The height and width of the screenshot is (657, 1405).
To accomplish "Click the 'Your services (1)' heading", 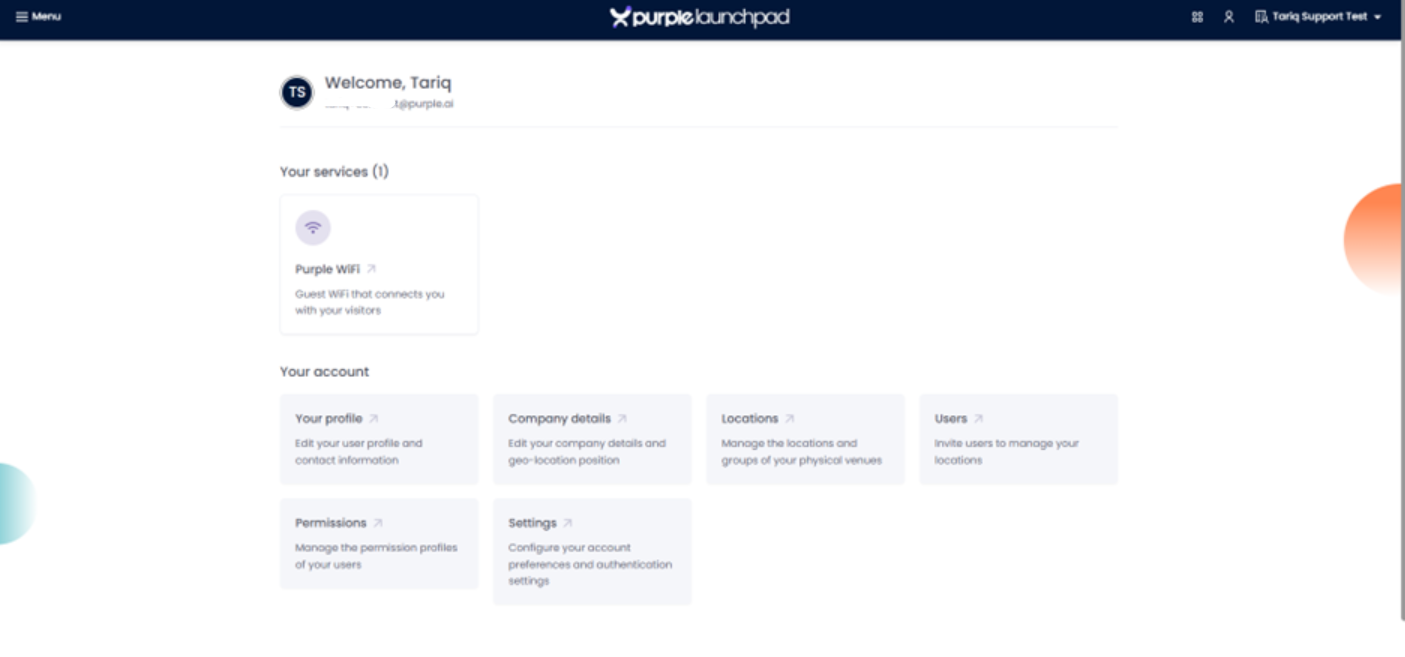I will 334,172.
